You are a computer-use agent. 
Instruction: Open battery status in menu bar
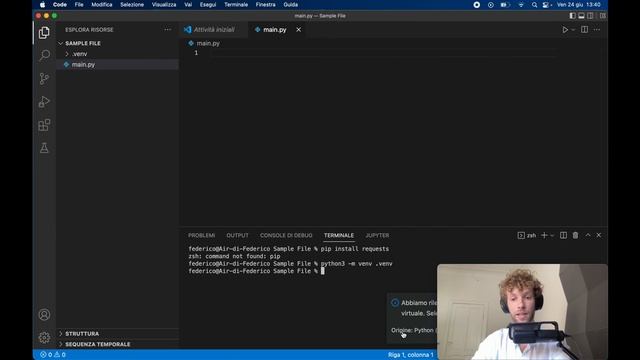click(505, 5)
